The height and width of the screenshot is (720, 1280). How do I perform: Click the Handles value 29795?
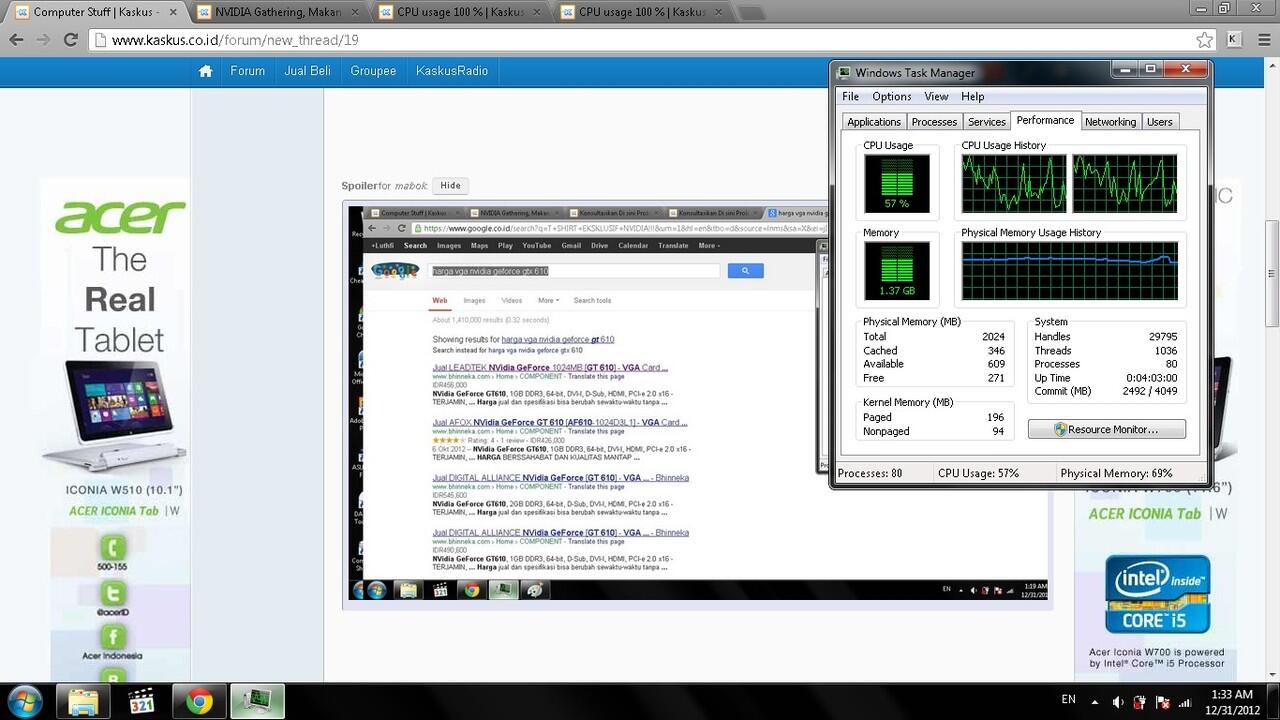click(x=1163, y=337)
